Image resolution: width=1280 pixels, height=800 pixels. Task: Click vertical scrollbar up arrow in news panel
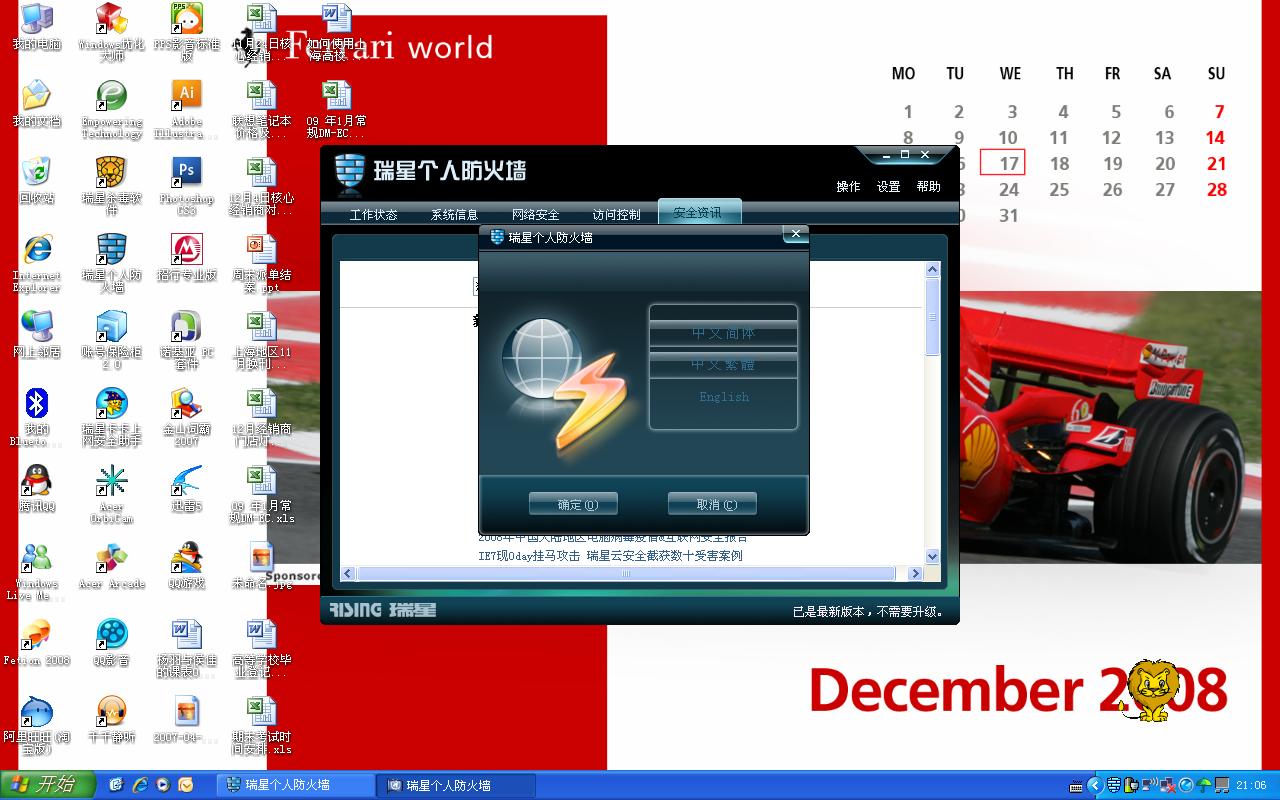pos(932,270)
